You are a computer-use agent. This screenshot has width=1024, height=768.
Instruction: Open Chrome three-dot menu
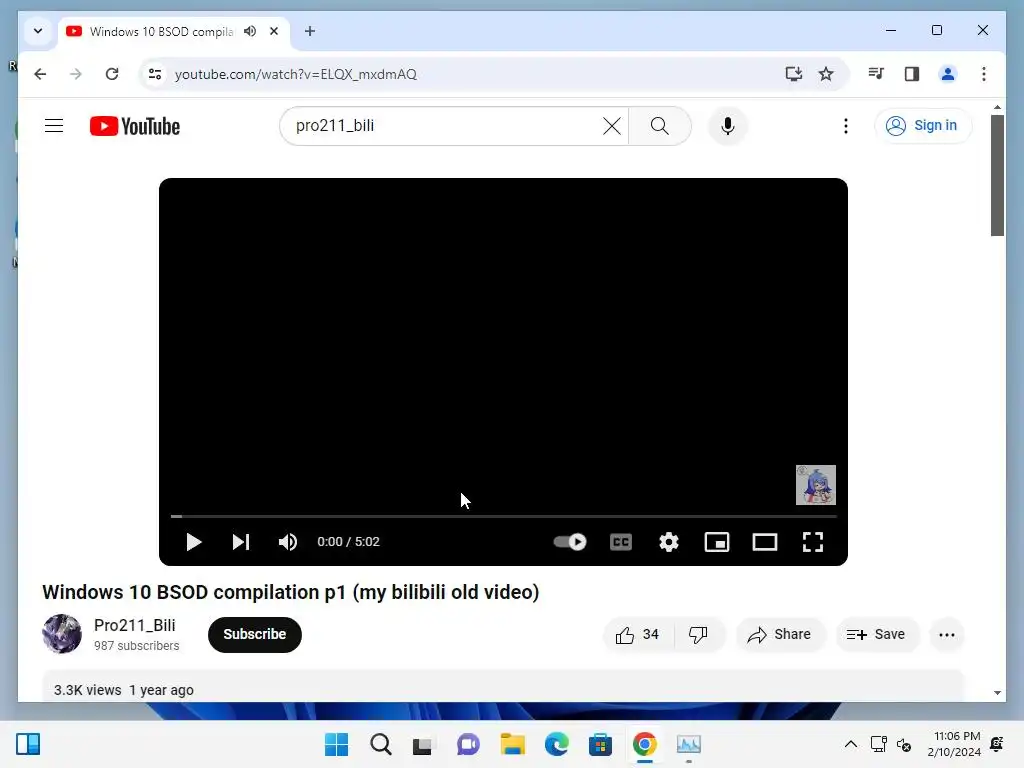(x=984, y=74)
